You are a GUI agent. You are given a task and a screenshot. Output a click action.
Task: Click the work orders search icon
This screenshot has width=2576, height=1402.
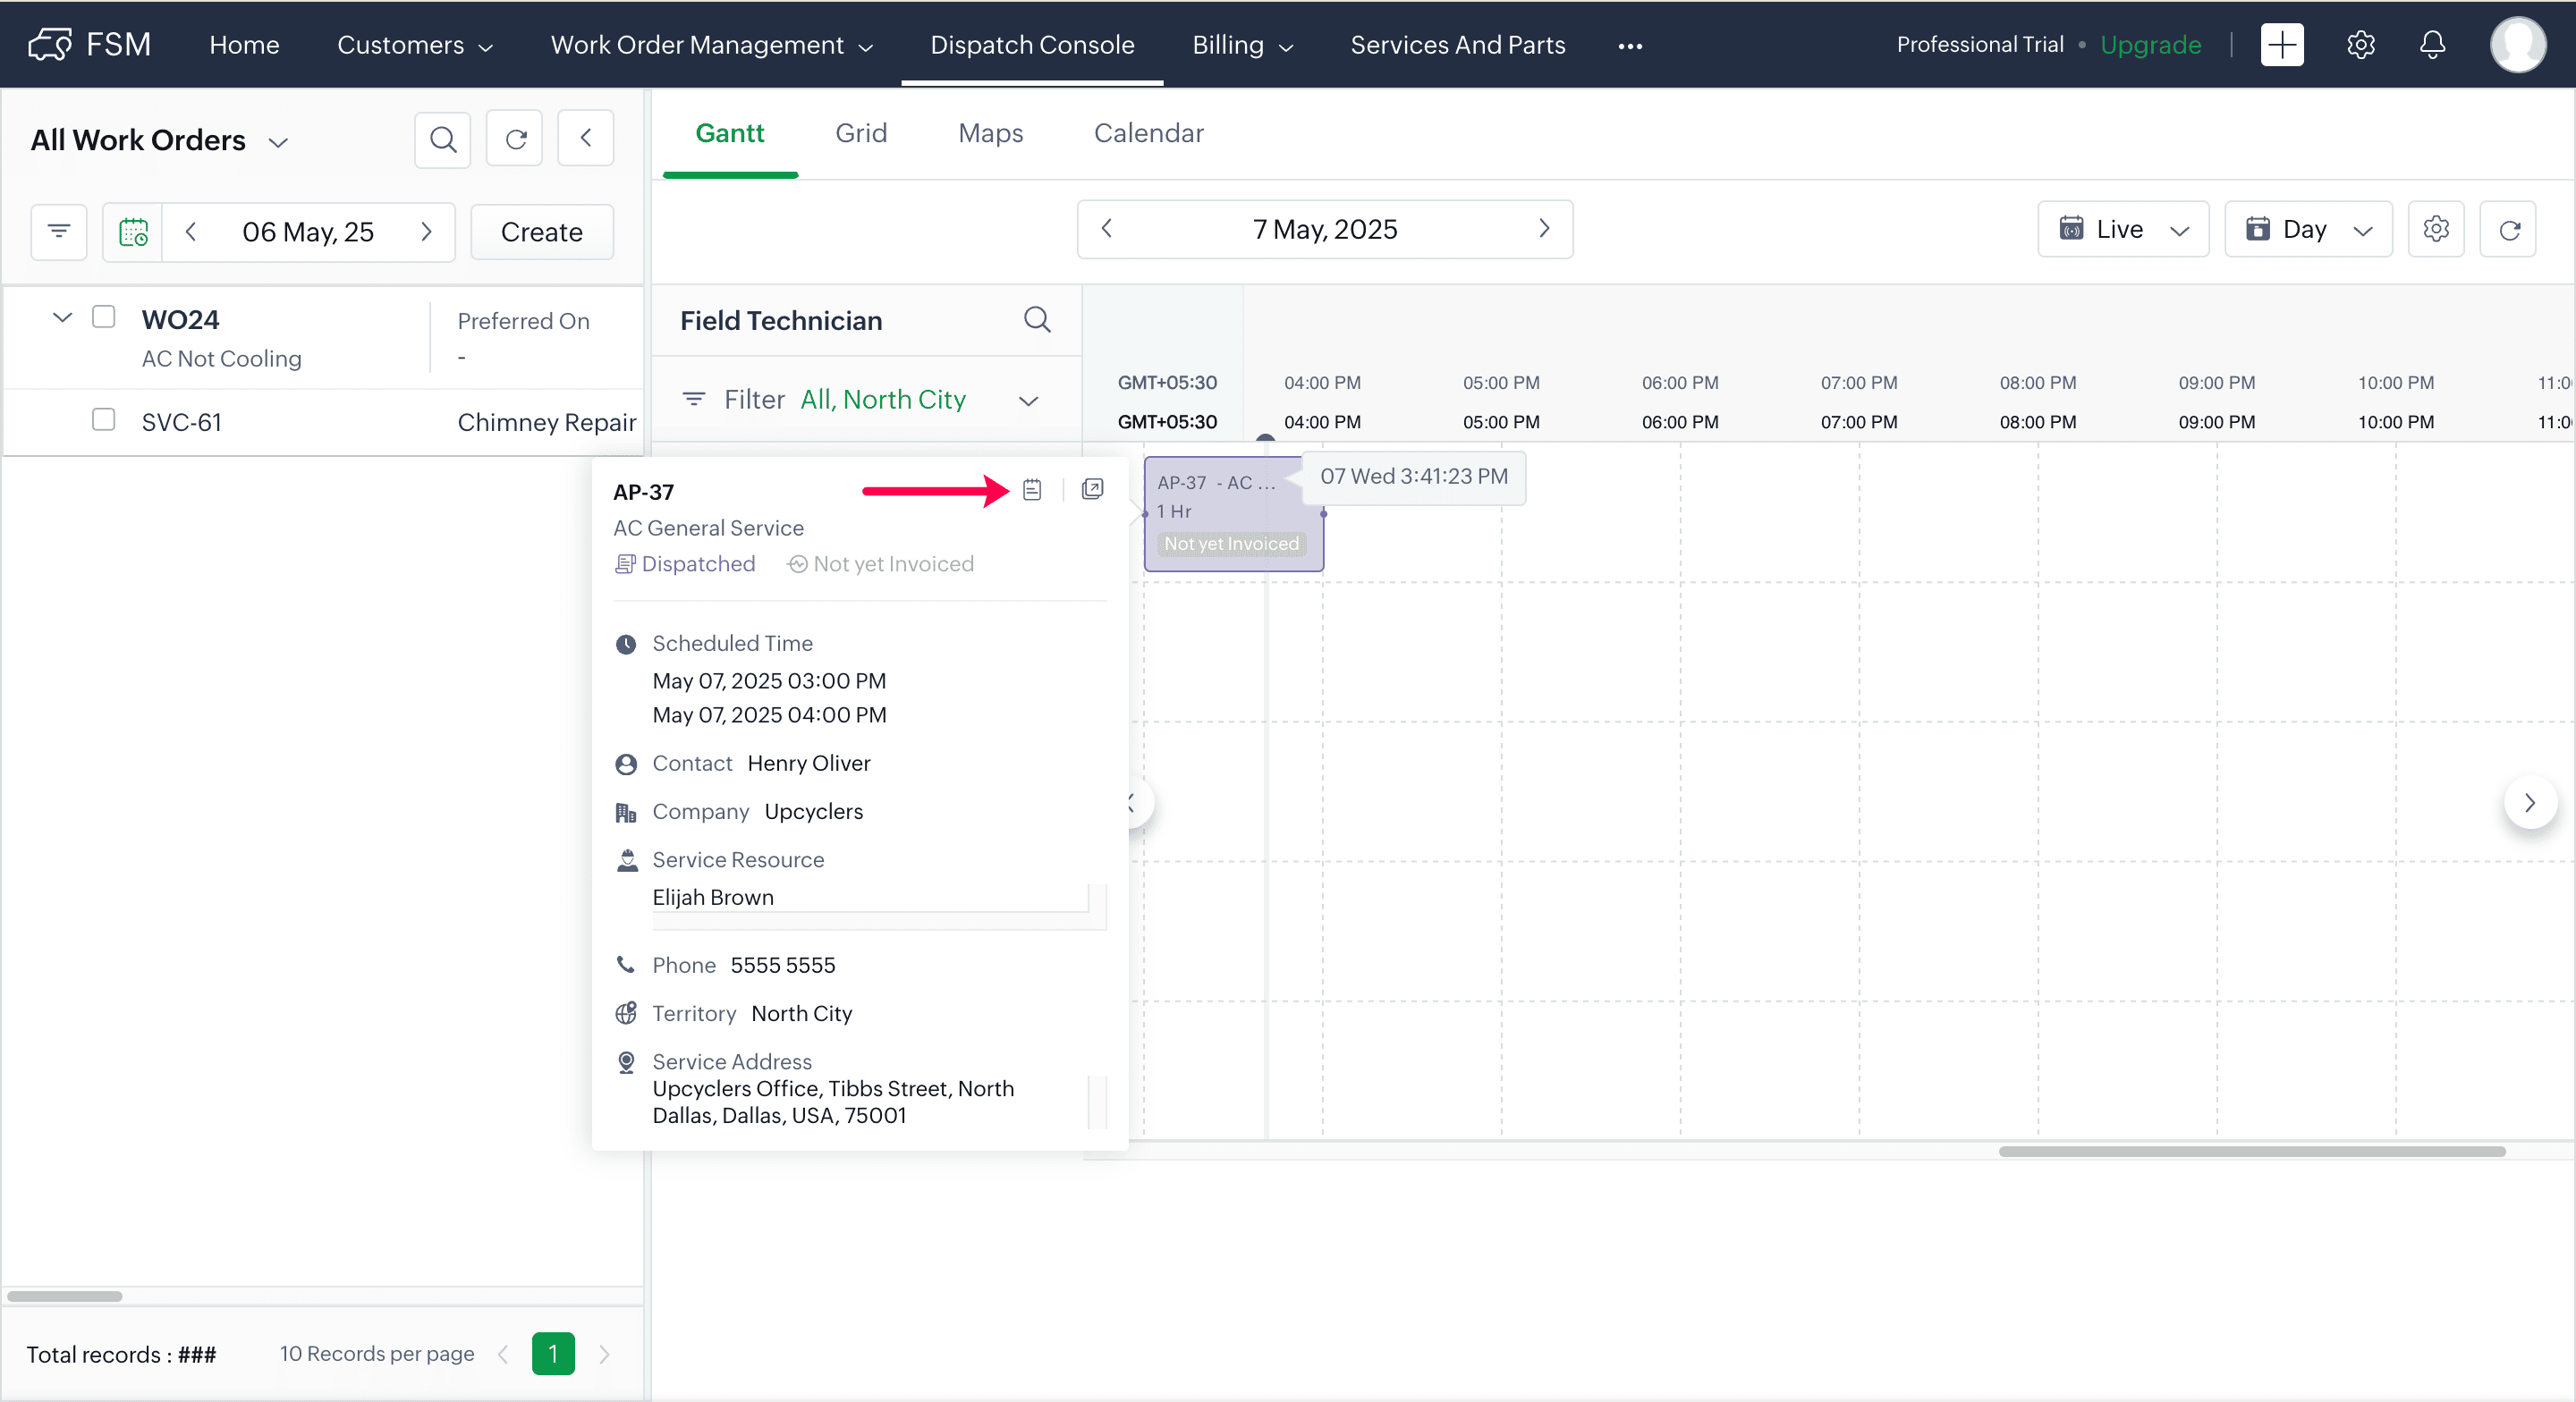pyautogui.click(x=443, y=140)
